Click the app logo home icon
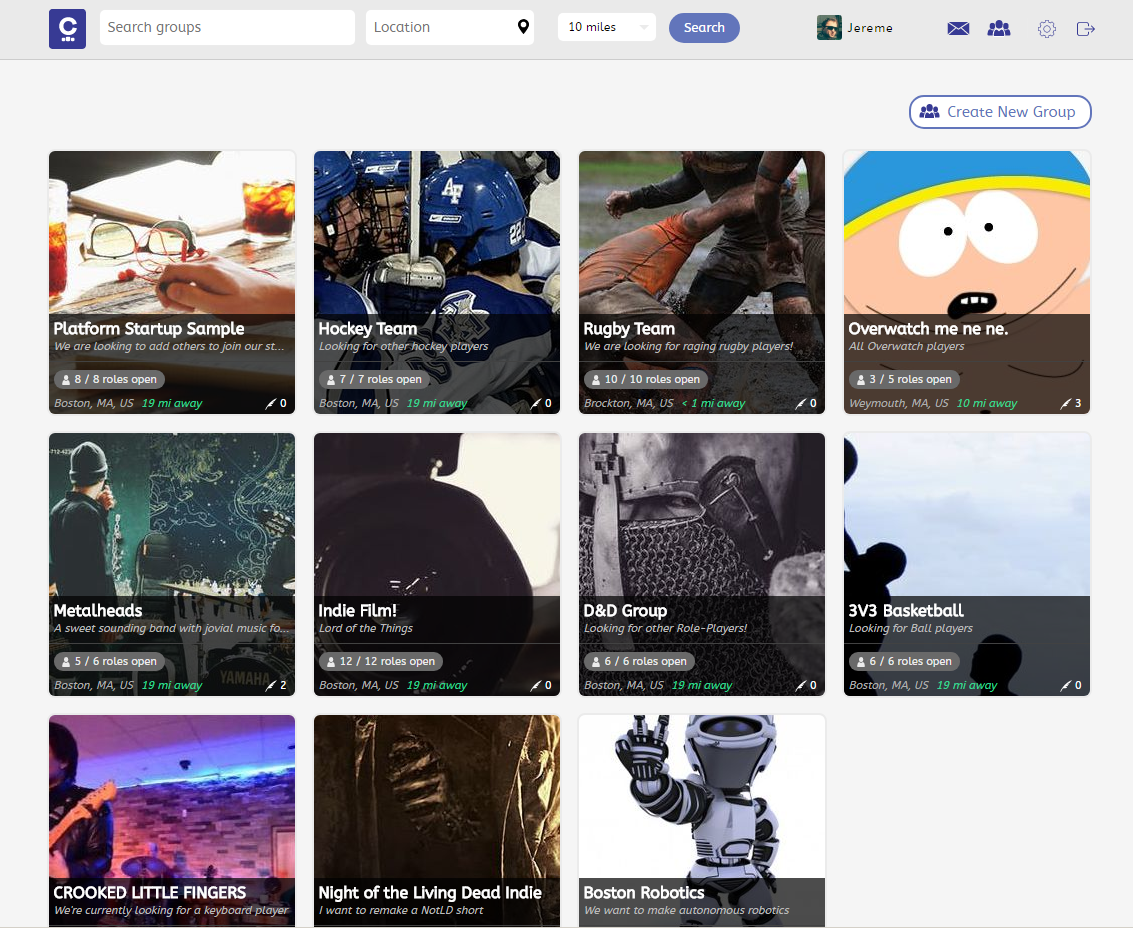The image size is (1133, 929). [x=67, y=29]
